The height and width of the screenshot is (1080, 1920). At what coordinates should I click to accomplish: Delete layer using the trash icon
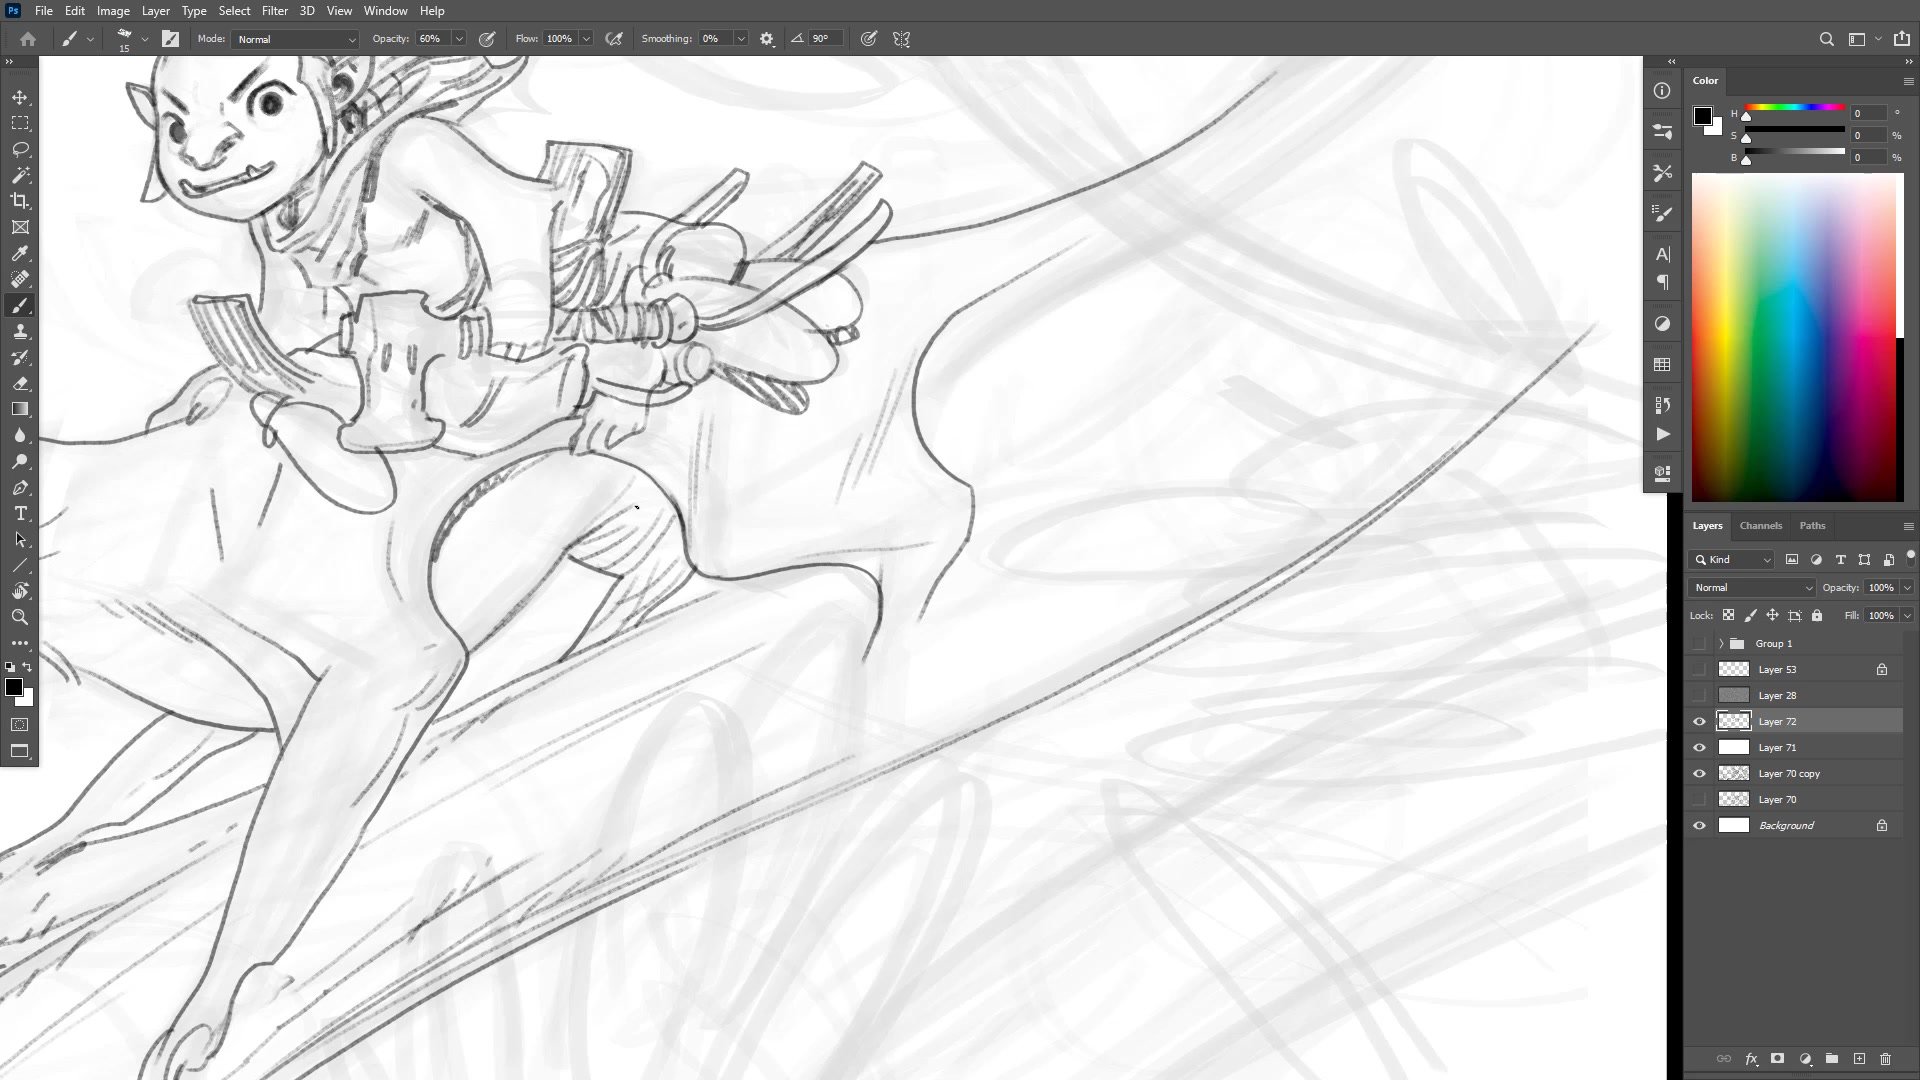pyautogui.click(x=1885, y=1058)
